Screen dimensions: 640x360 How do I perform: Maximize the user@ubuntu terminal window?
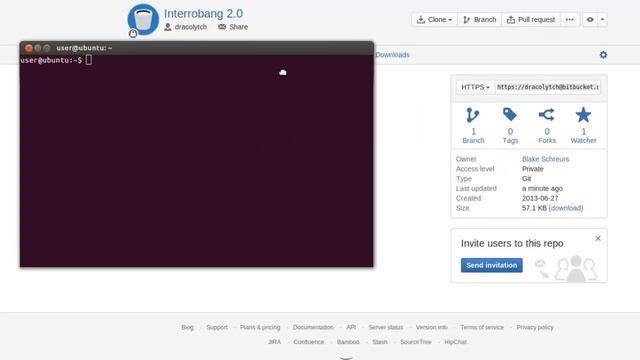click(x=47, y=48)
